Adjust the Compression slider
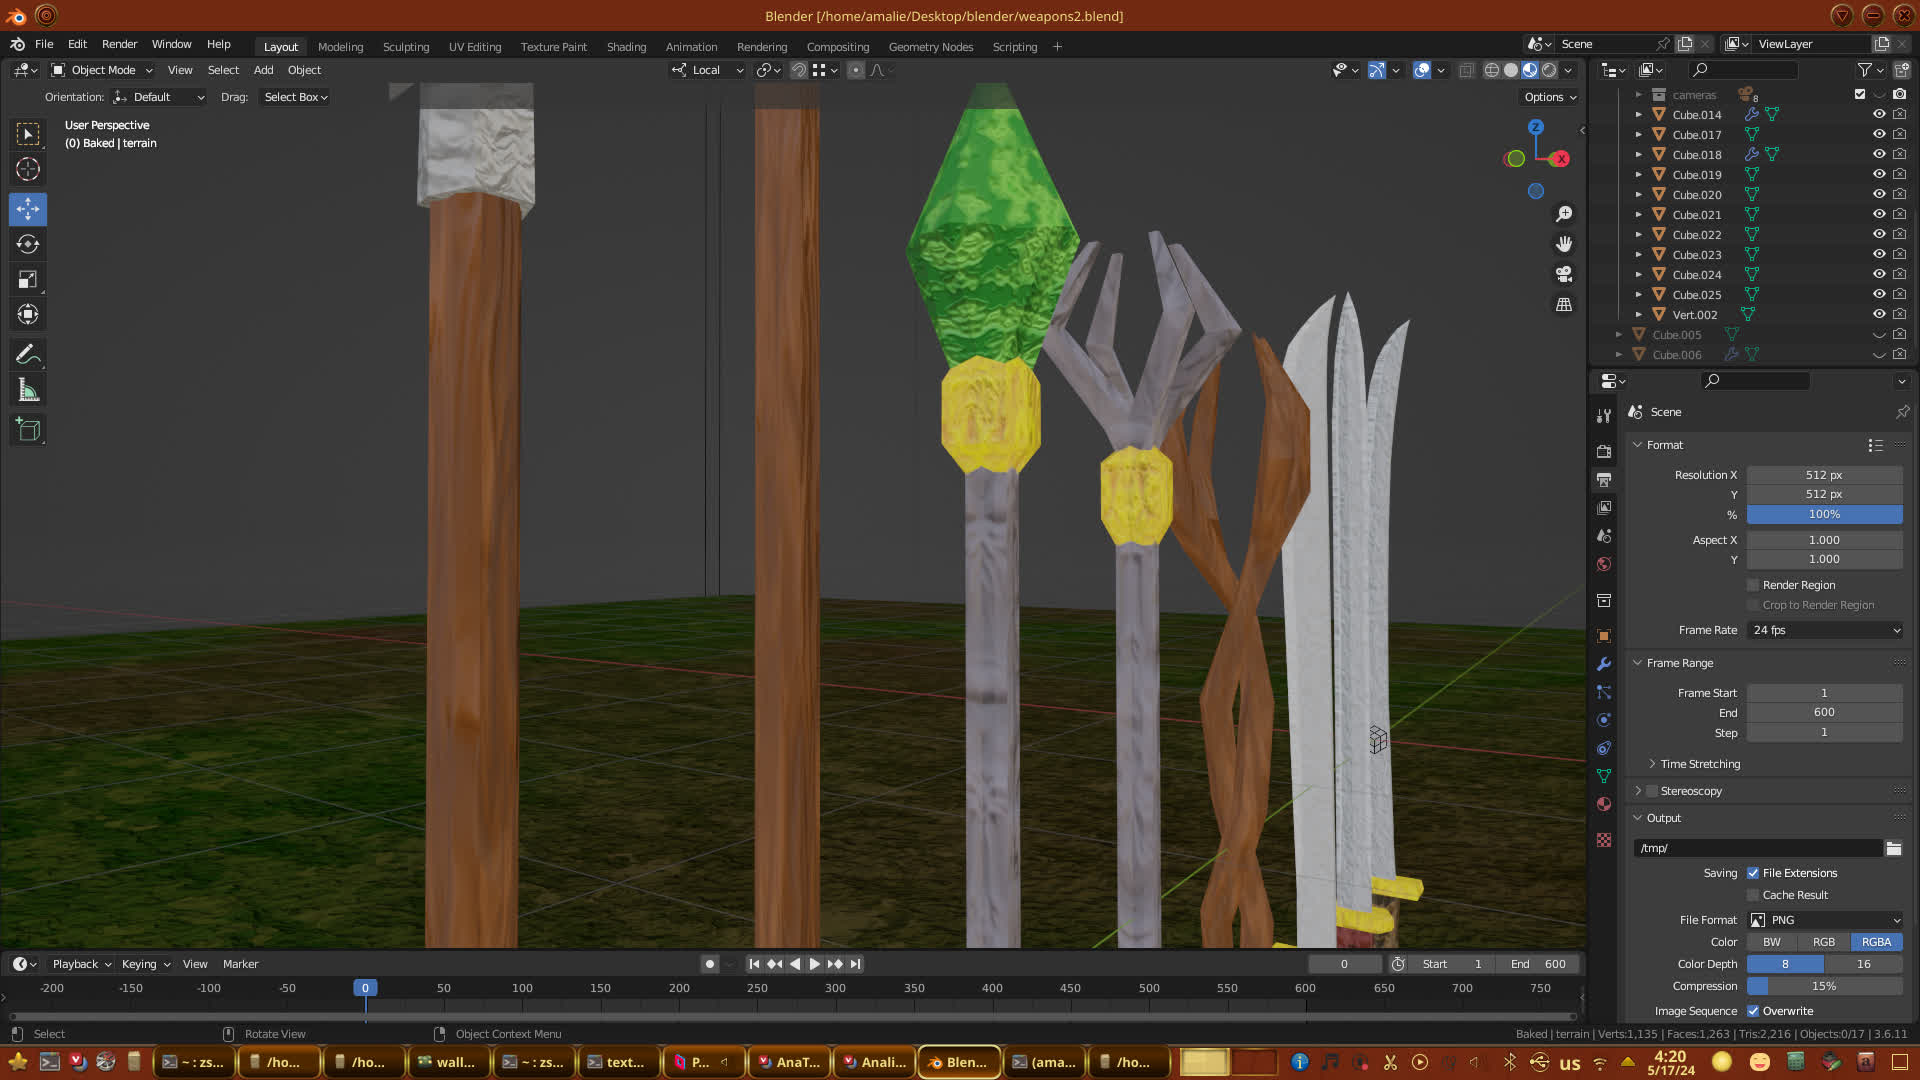This screenshot has height=1080, width=1920. [1825, 986]
